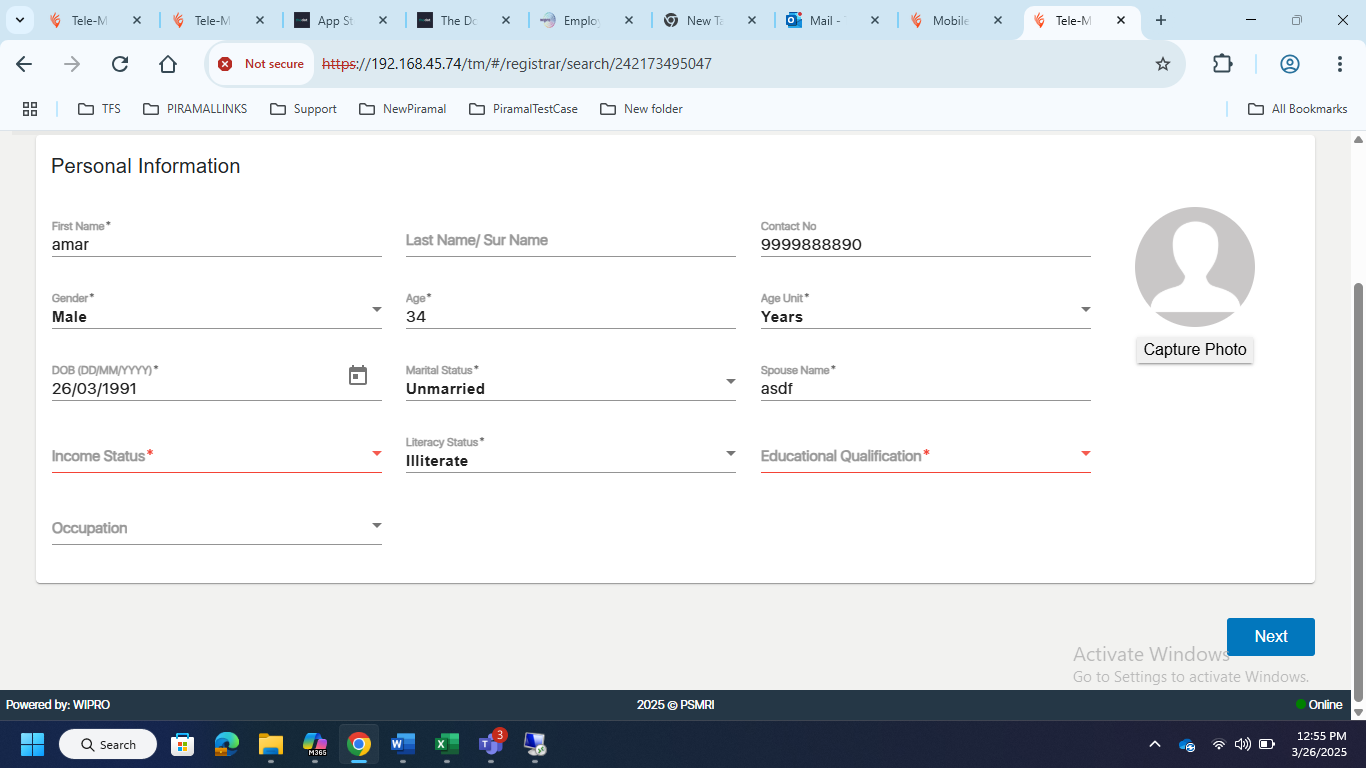
Task: Open Microsoft Teams from the taskbar
Action: (491, 744)
